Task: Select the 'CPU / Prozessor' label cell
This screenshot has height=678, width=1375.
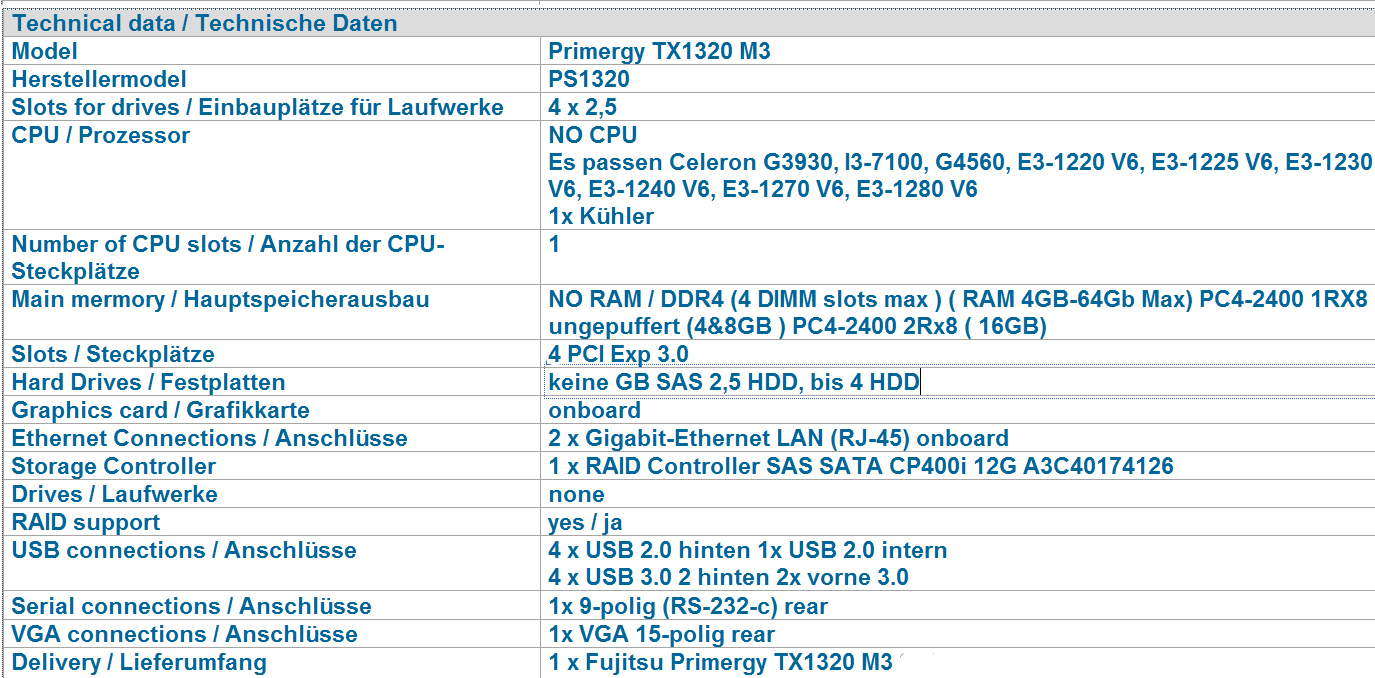Action: pos(100,135)
